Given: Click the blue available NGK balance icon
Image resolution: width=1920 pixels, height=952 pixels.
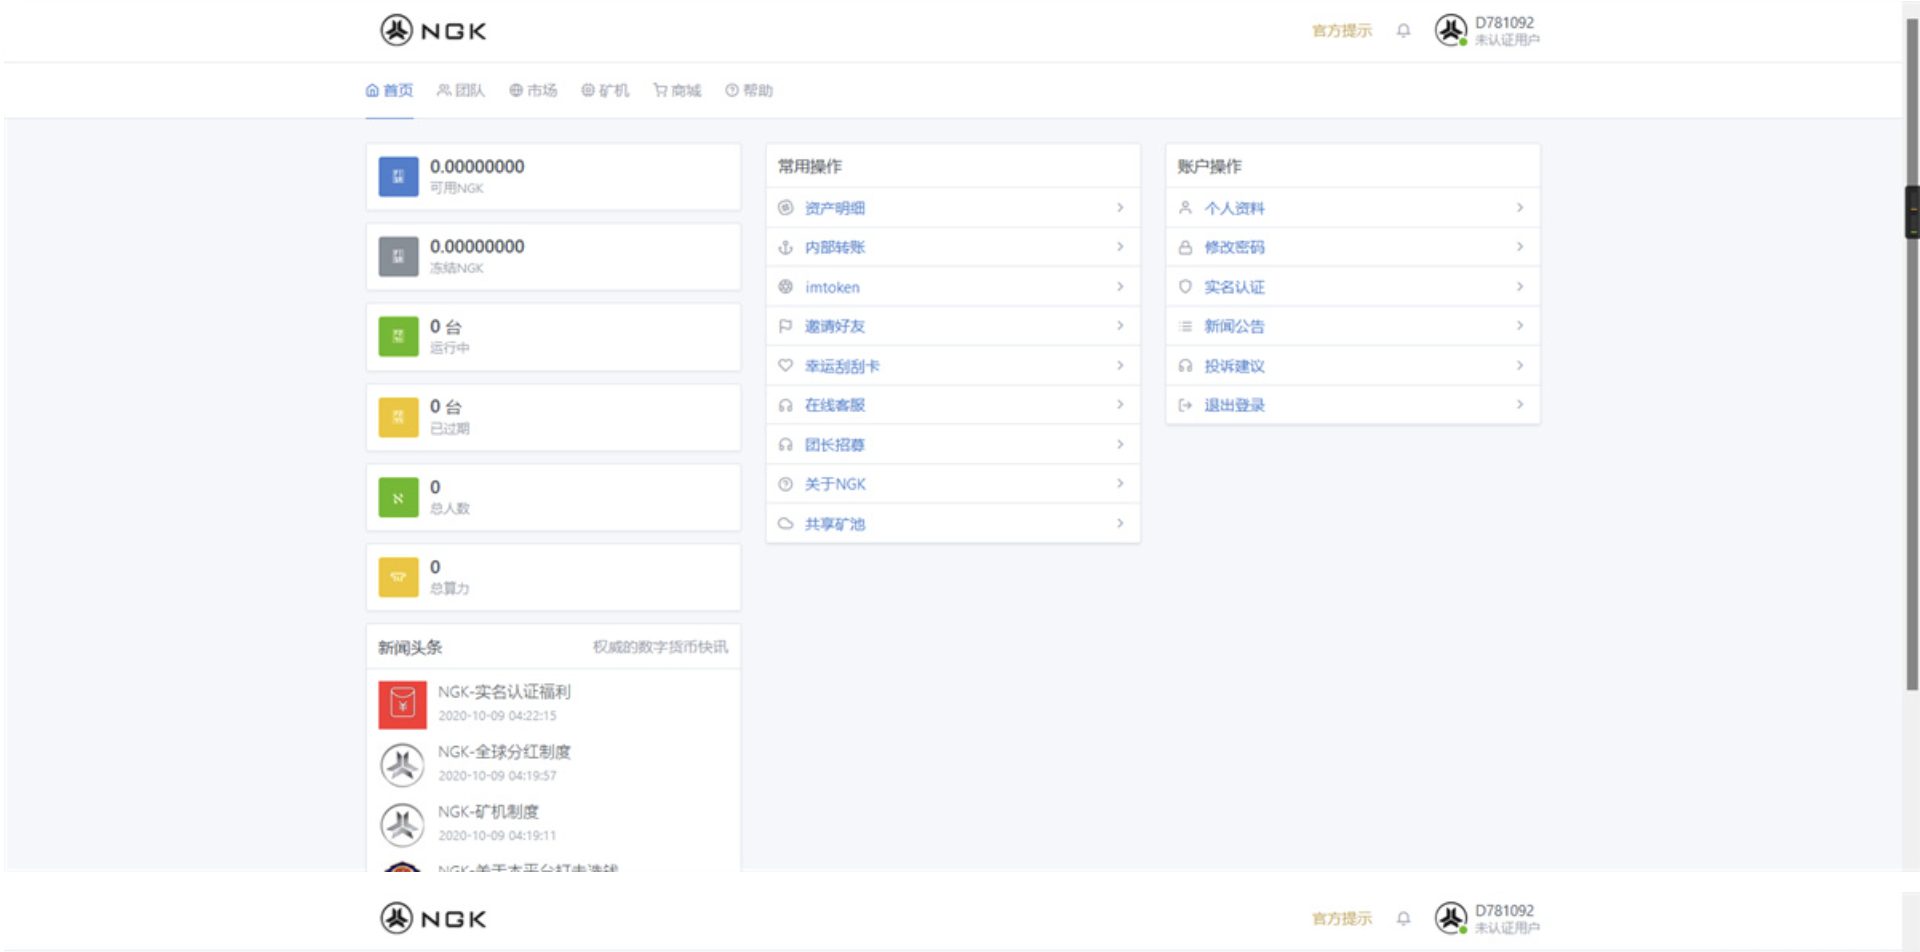Looking at the screenshot, I should click(x=398, y=177).
